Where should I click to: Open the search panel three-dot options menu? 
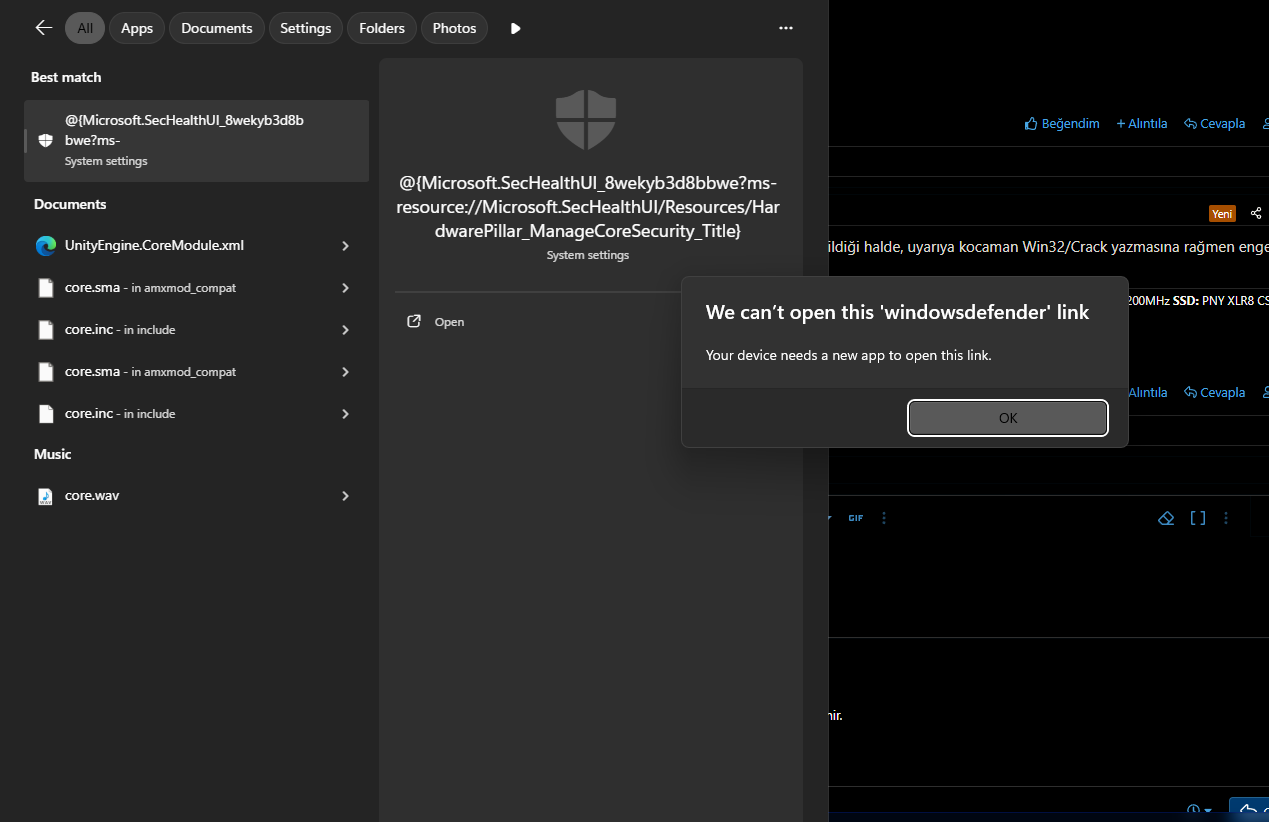(x=786, y=28)
